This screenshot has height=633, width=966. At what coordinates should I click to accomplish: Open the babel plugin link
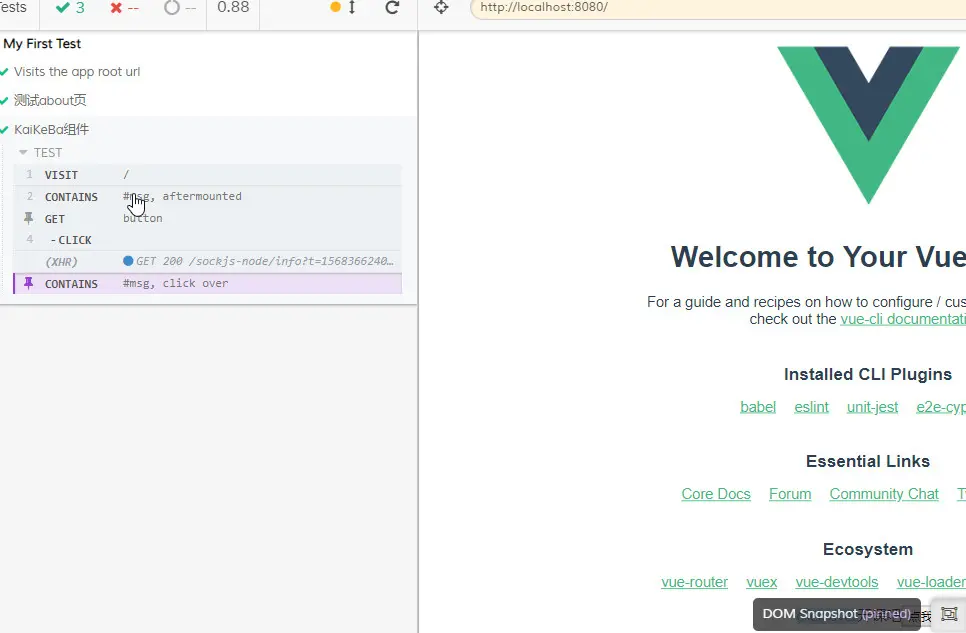coord(758,407)
